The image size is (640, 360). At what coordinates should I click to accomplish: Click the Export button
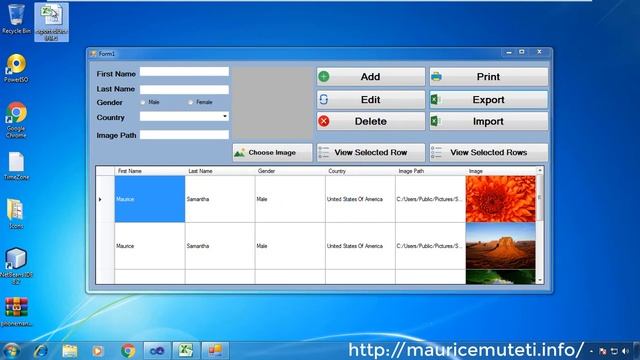click(489, 100)
